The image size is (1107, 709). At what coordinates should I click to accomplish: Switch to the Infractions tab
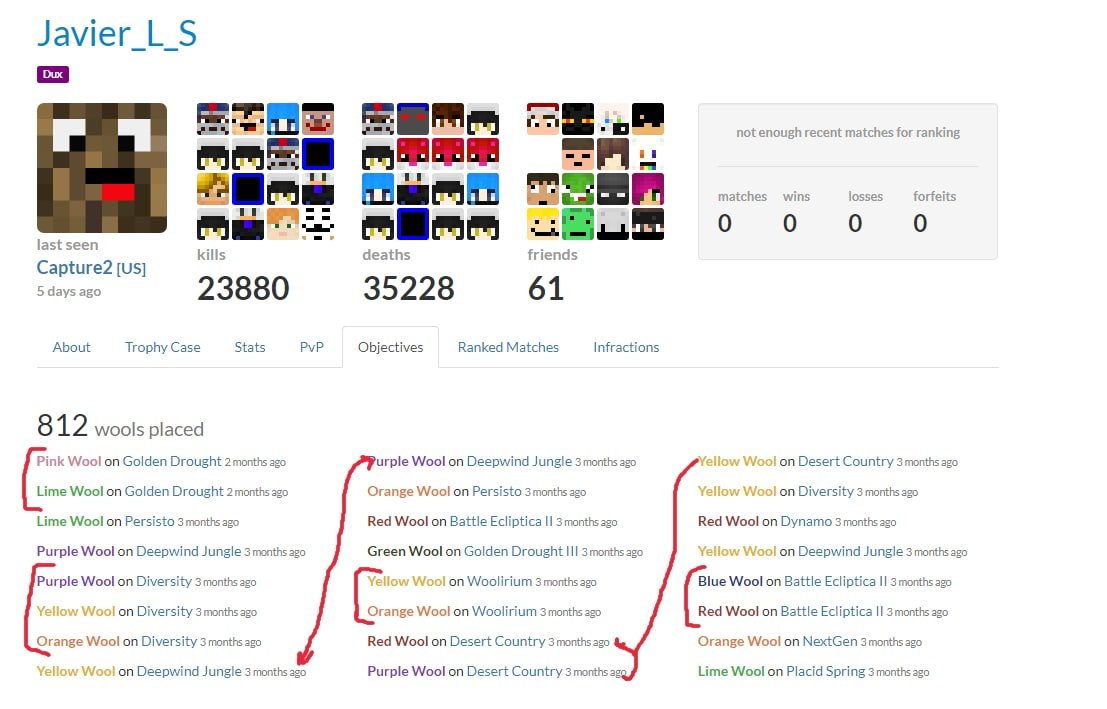tap(626, 347)
